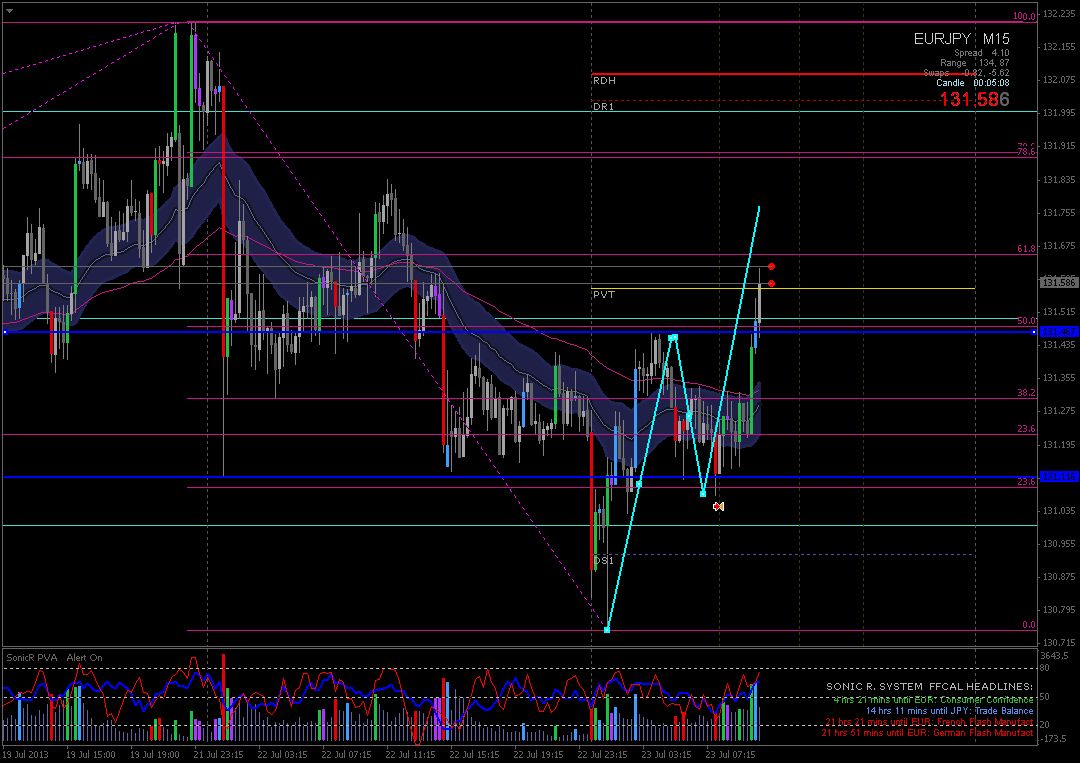Click the Candle 00:05:08 countdown
This screenshot has width=1080, height=763.
[973, 83]
